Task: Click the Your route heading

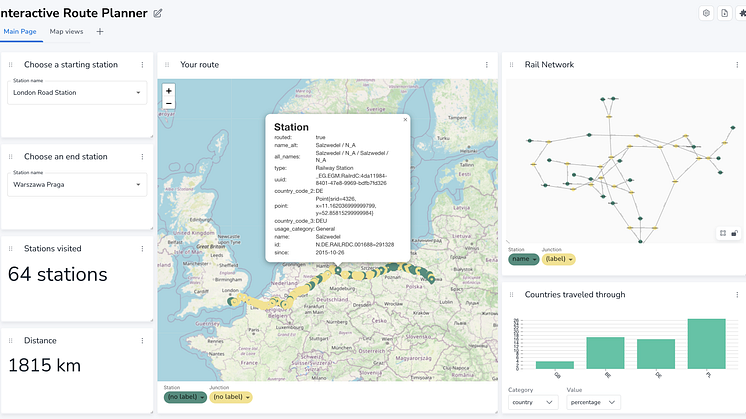Action: pyautogui.click(x=199, y=65)
